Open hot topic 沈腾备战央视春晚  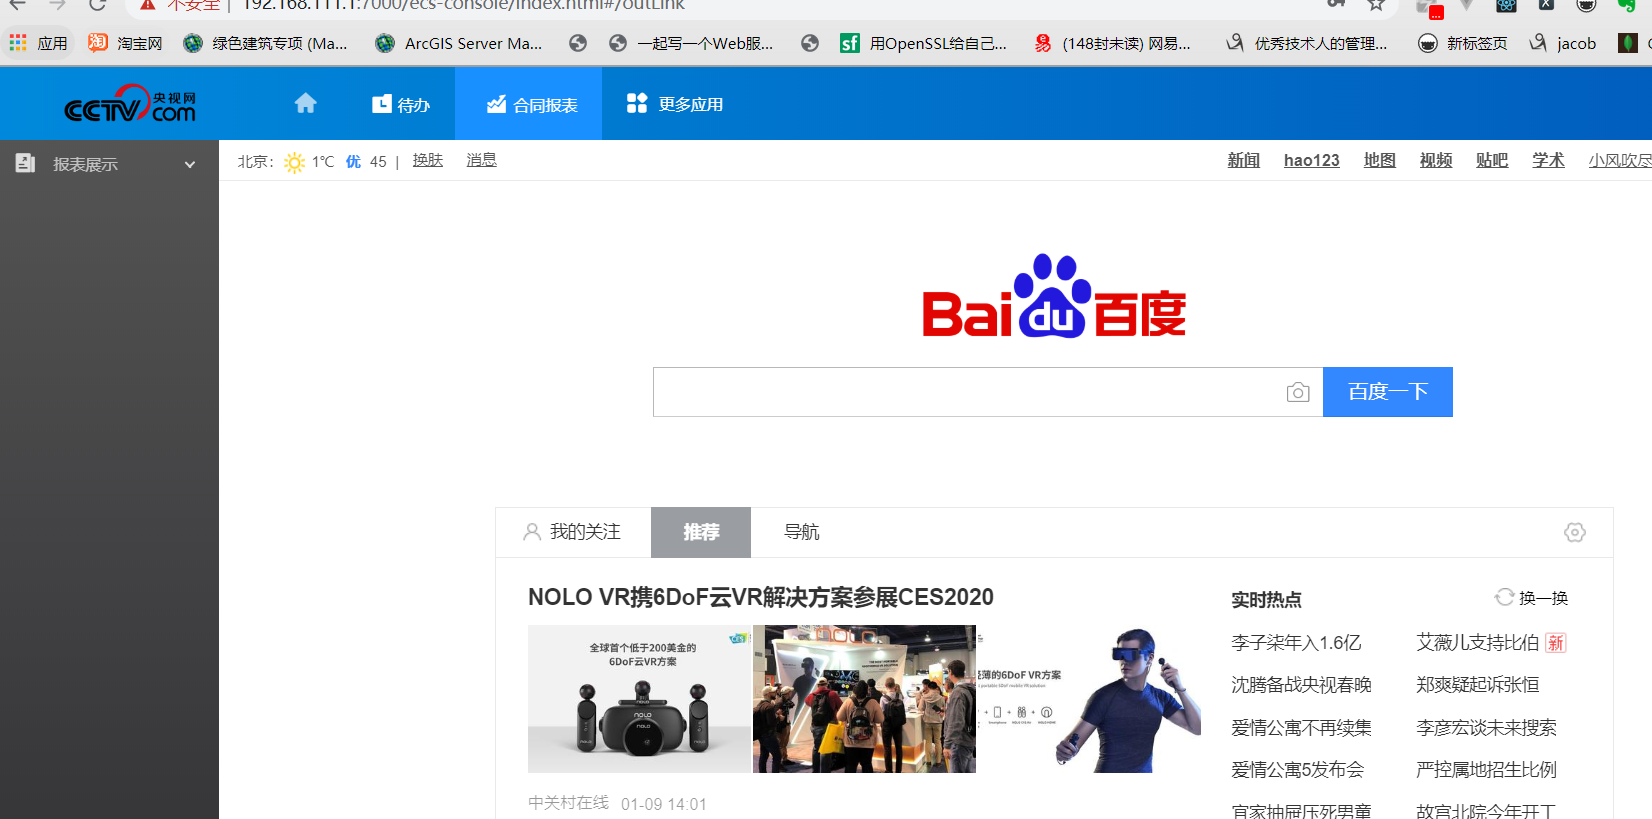(x=1302, y=685)
